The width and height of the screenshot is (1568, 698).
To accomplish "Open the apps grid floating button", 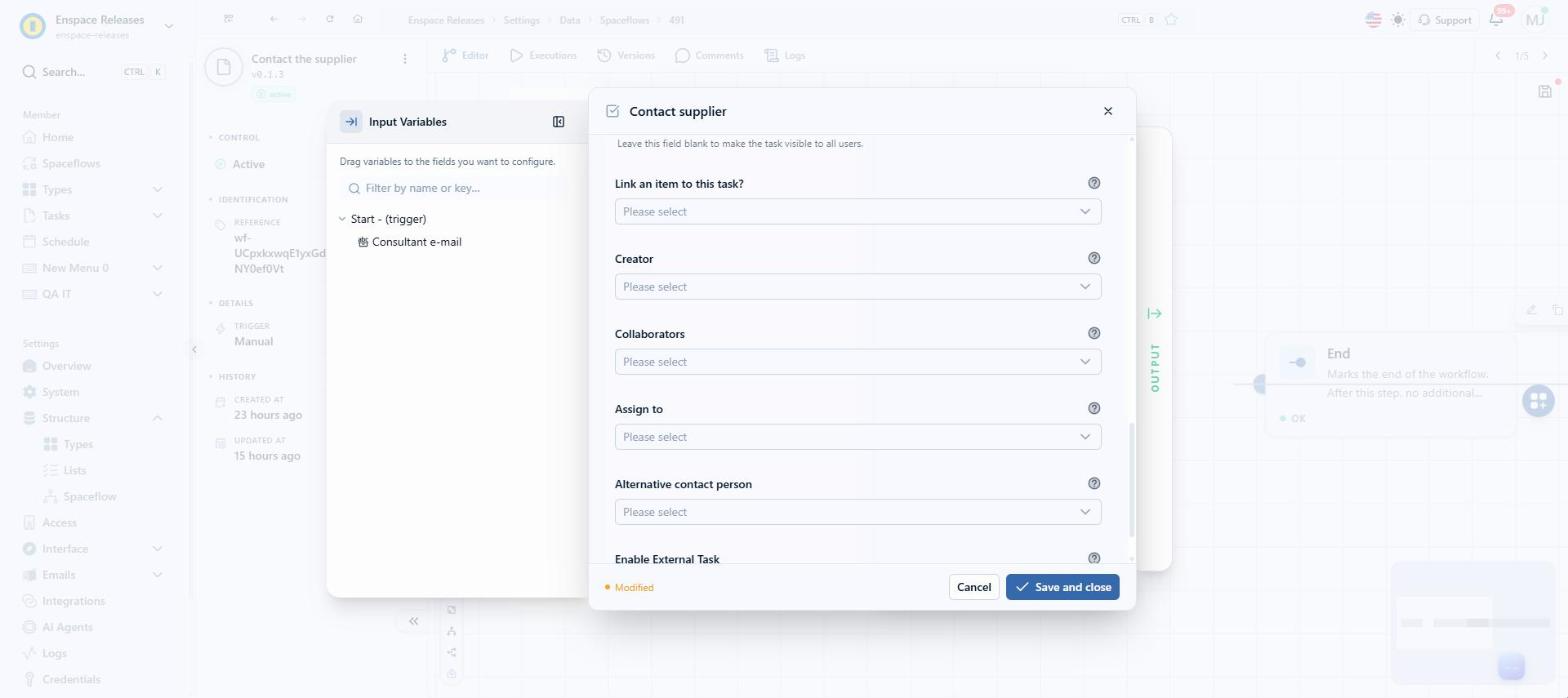I will click(x=1538, y=401).
